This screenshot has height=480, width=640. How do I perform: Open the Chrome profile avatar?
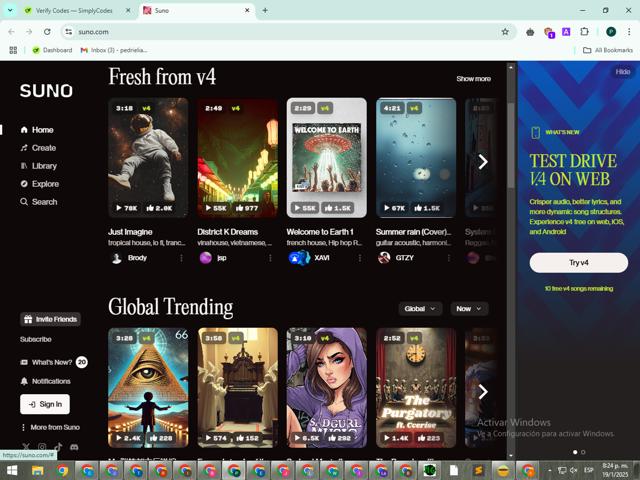[x=611, y=32]
